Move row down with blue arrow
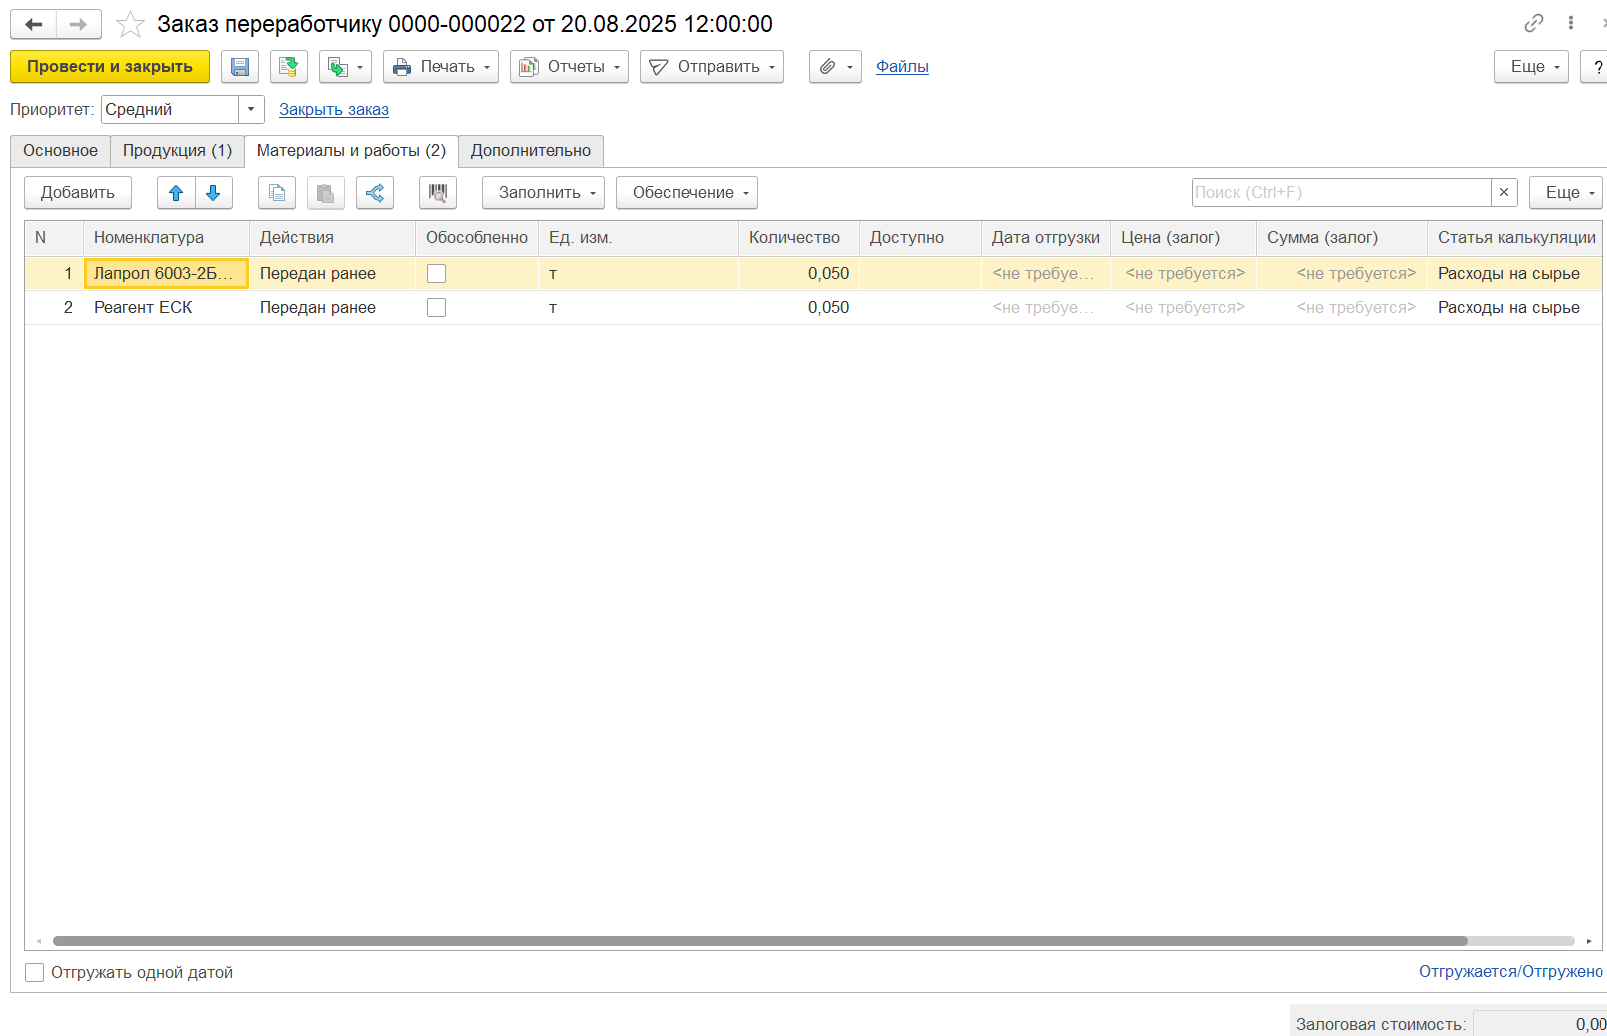 click(x=213, y=193)
